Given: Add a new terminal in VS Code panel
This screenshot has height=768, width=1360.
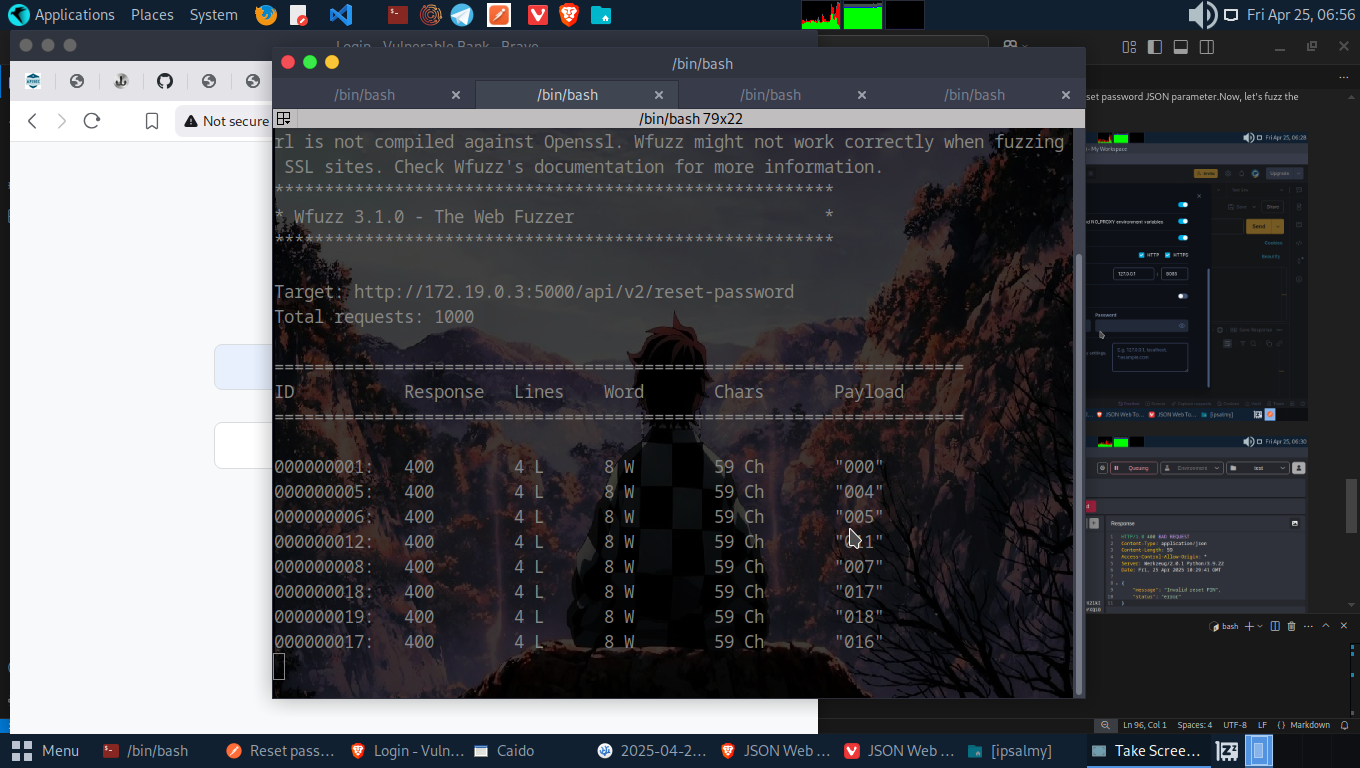Looking at the screenshot, I should (x=1248, y=626).
